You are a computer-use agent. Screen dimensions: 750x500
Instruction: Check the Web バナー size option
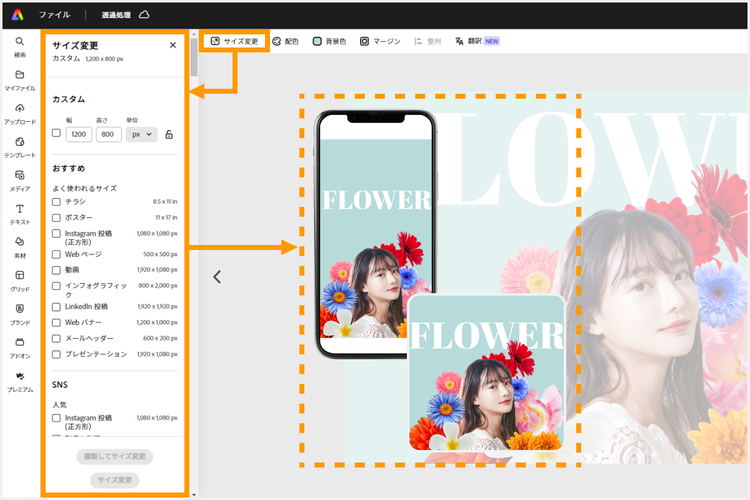pos(56,323)
